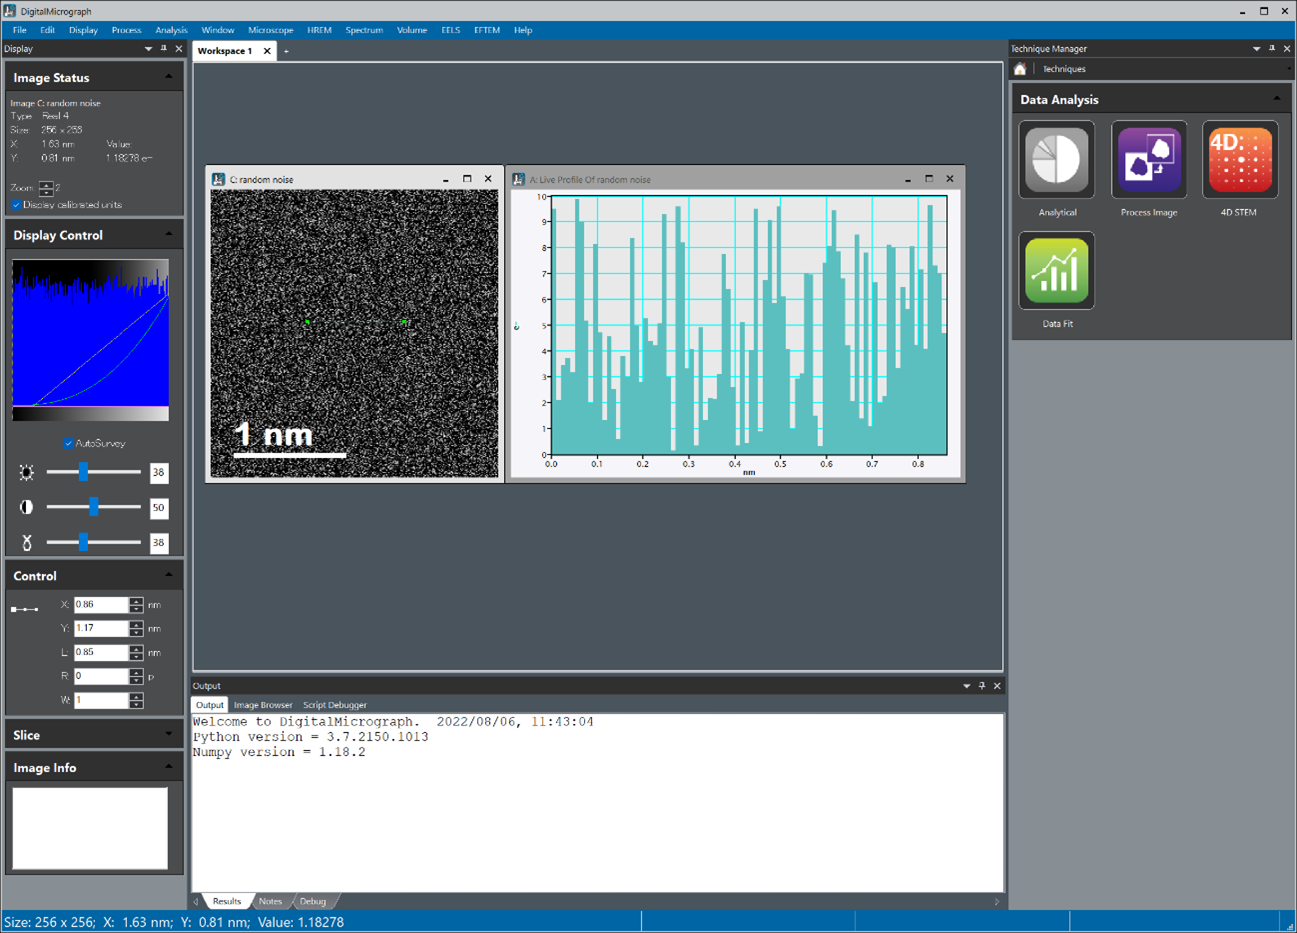Open the Analytical technique
The width and height of the screenshot is (1297, 933).
coord(1057,160)
